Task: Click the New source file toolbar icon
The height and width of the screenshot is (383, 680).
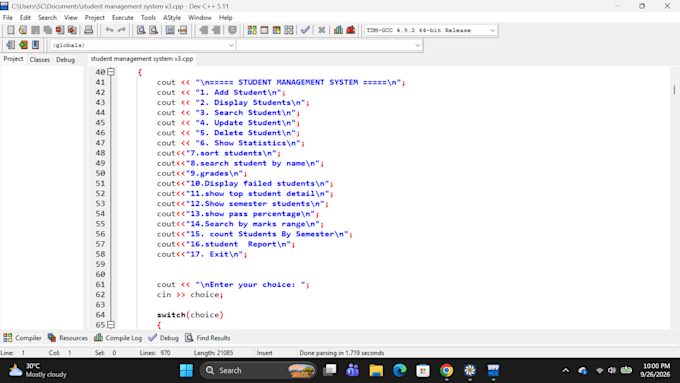Action: tap(11, 30)
